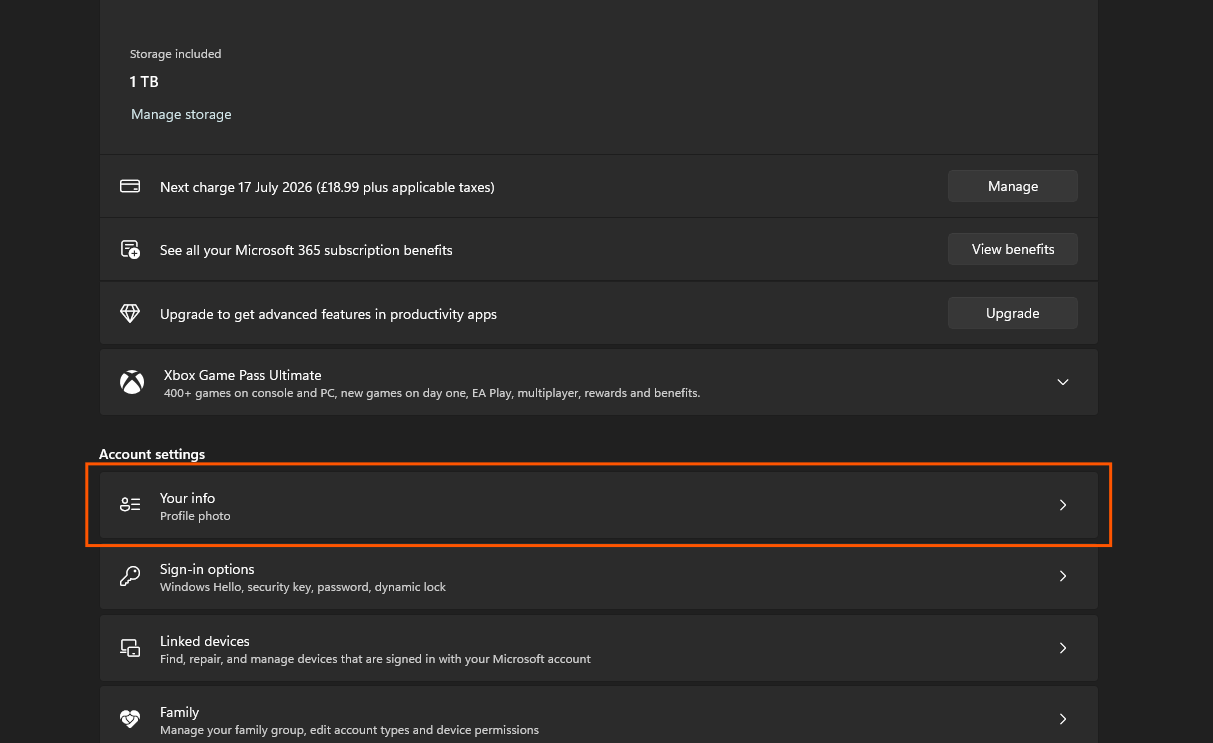1213x743 pixels.
Task: Open Your info settings
Action: [x=598, y=505]
